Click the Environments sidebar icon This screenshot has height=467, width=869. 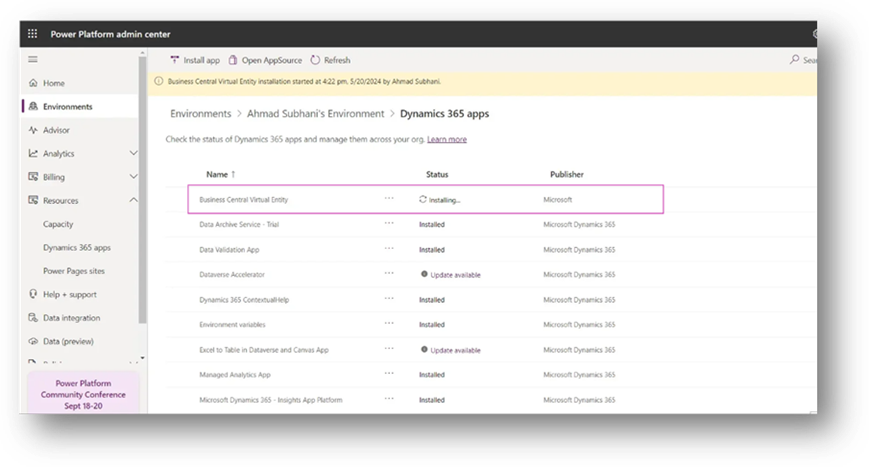33,106
